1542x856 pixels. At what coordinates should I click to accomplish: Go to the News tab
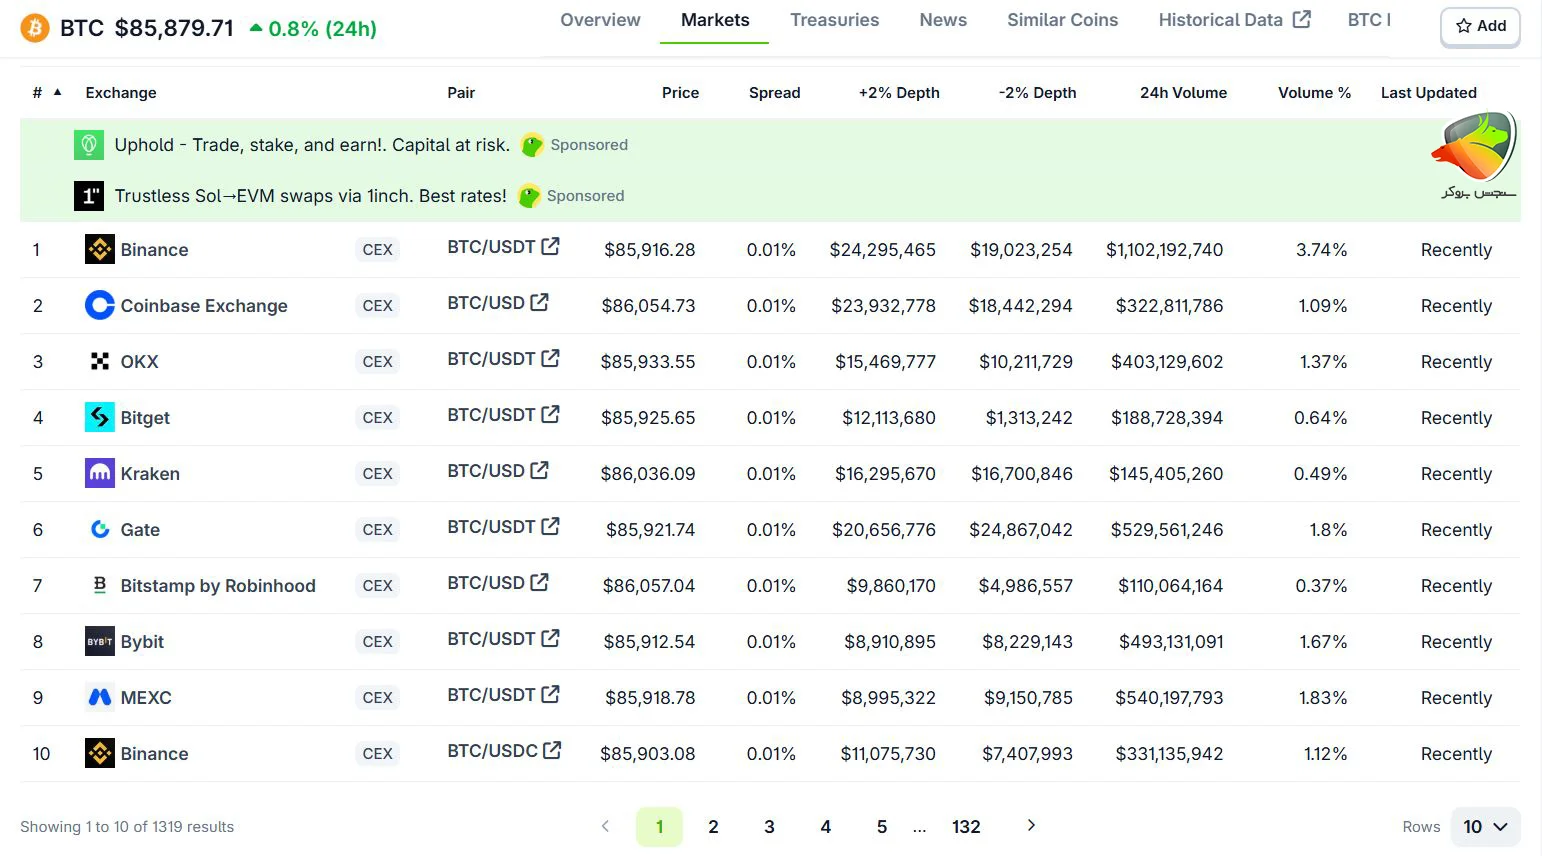(943, 20)
